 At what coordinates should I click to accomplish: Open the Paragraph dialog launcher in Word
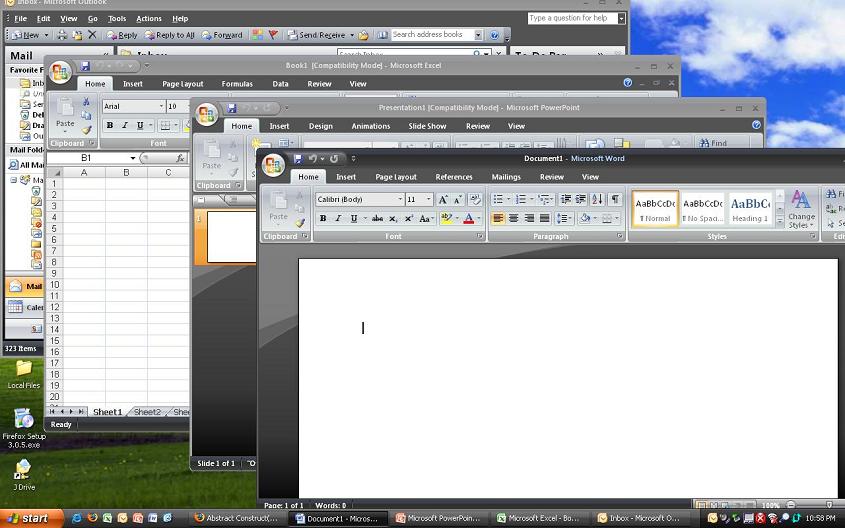(x=619, y=237)
